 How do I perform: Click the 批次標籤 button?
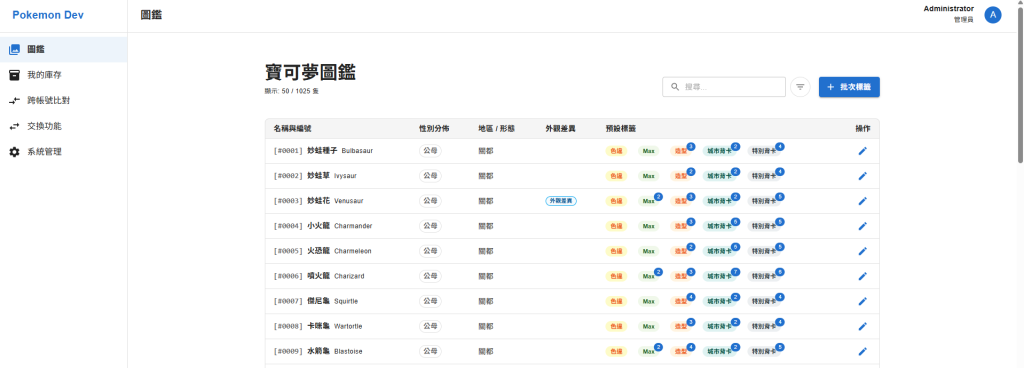(x=849, y=87)
